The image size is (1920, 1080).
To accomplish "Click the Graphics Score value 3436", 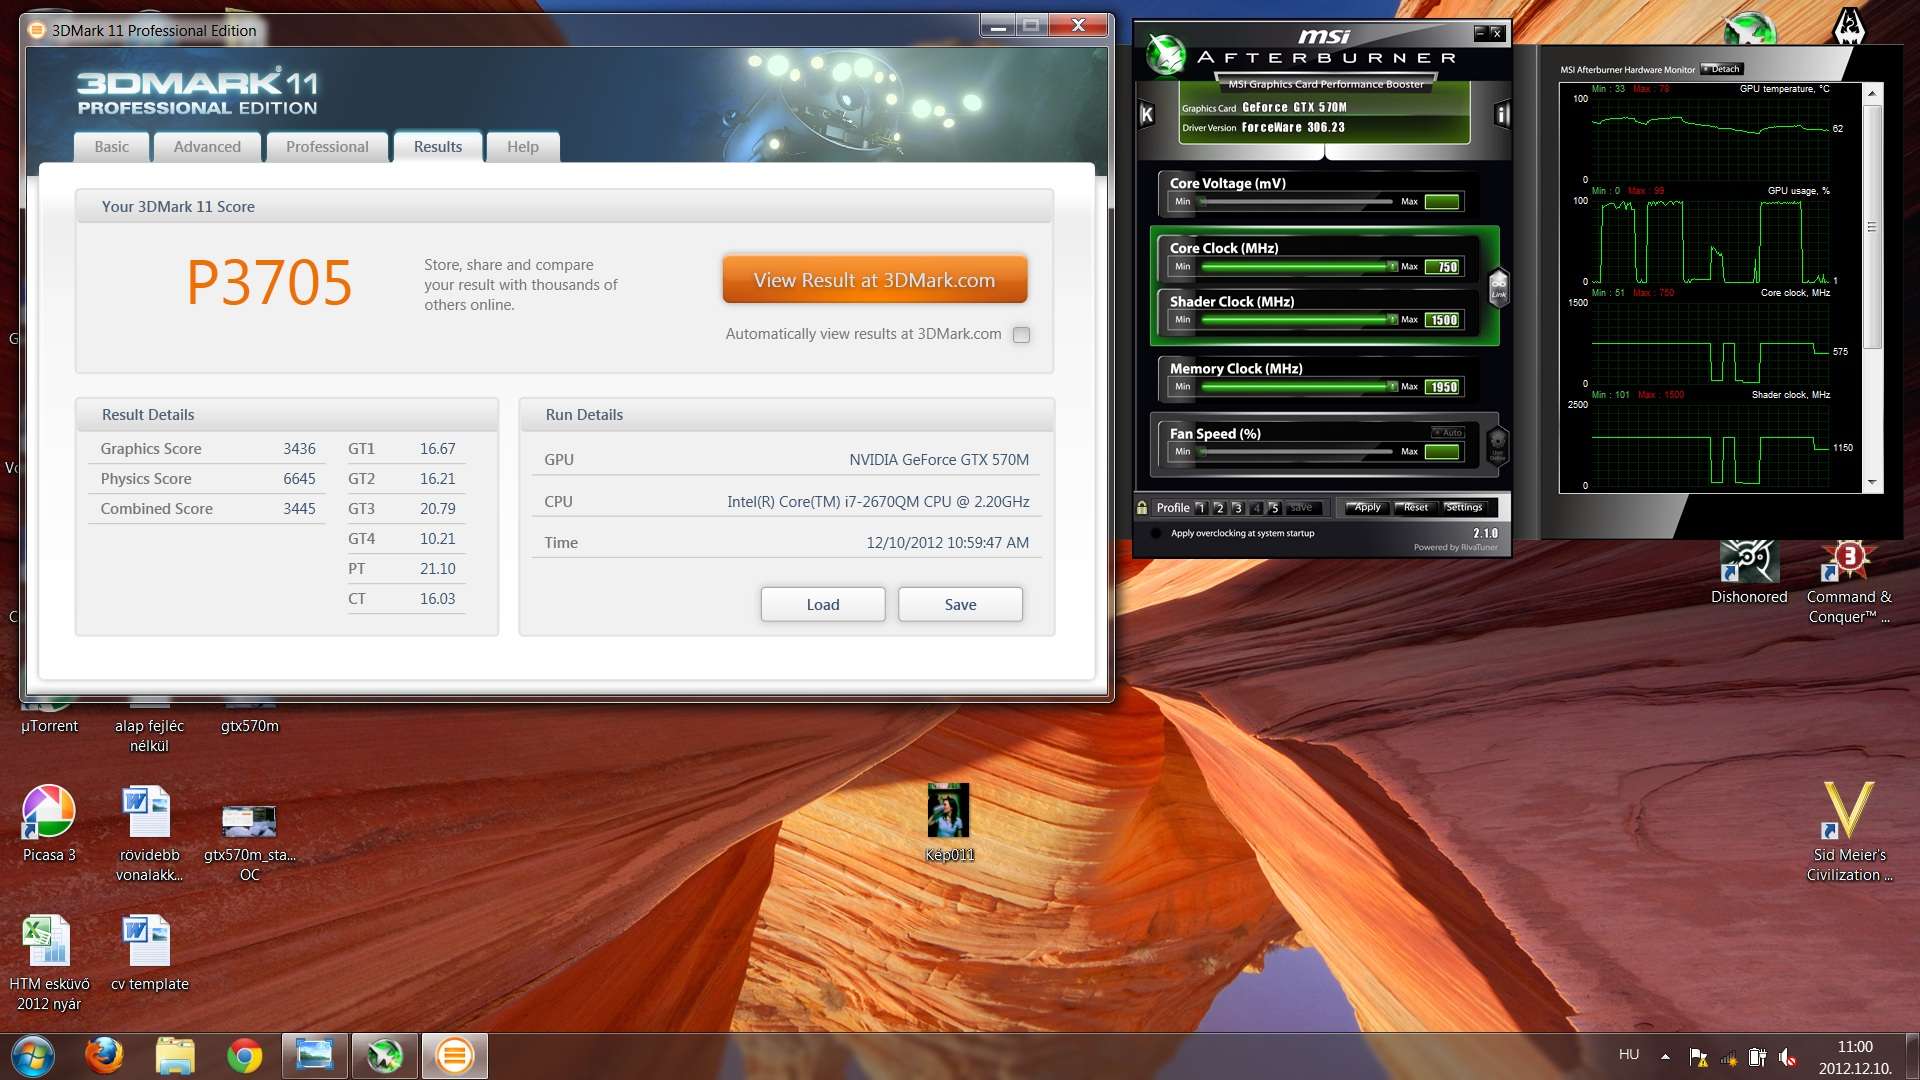I will click(299, 449).
